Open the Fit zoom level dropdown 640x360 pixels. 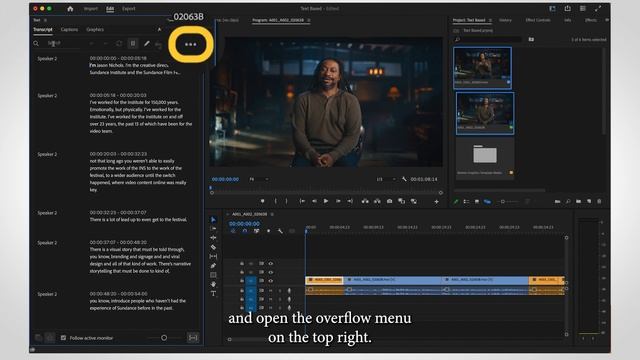point(259,179)
